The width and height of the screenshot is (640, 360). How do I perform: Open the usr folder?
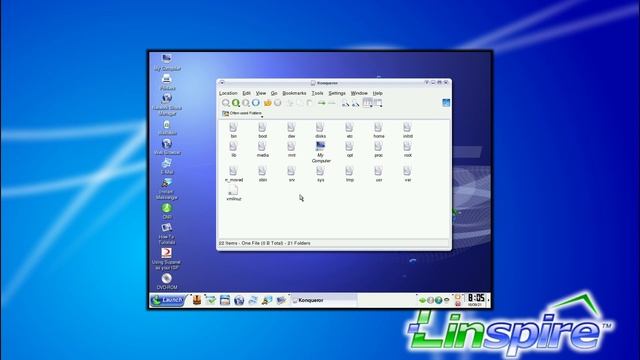click(x=378, y=174)
